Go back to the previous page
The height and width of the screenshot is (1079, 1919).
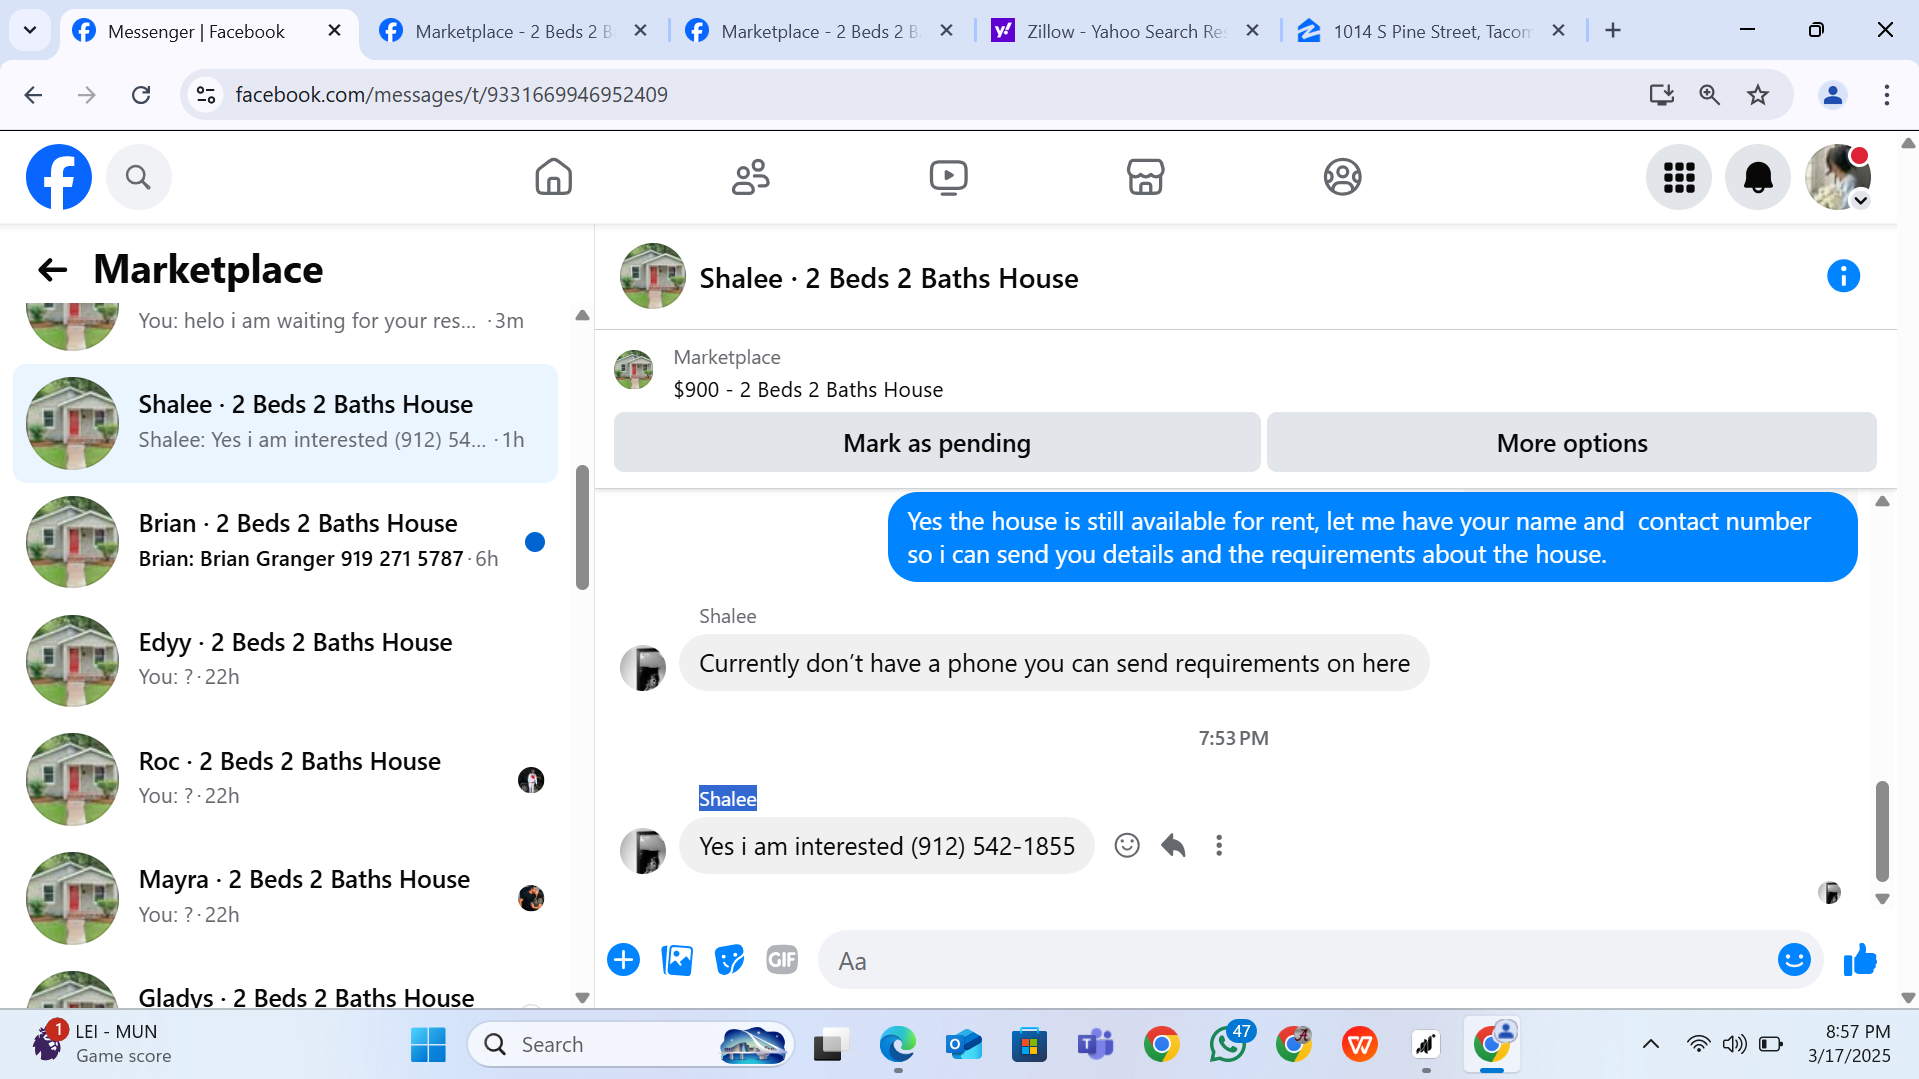point(33,95)
